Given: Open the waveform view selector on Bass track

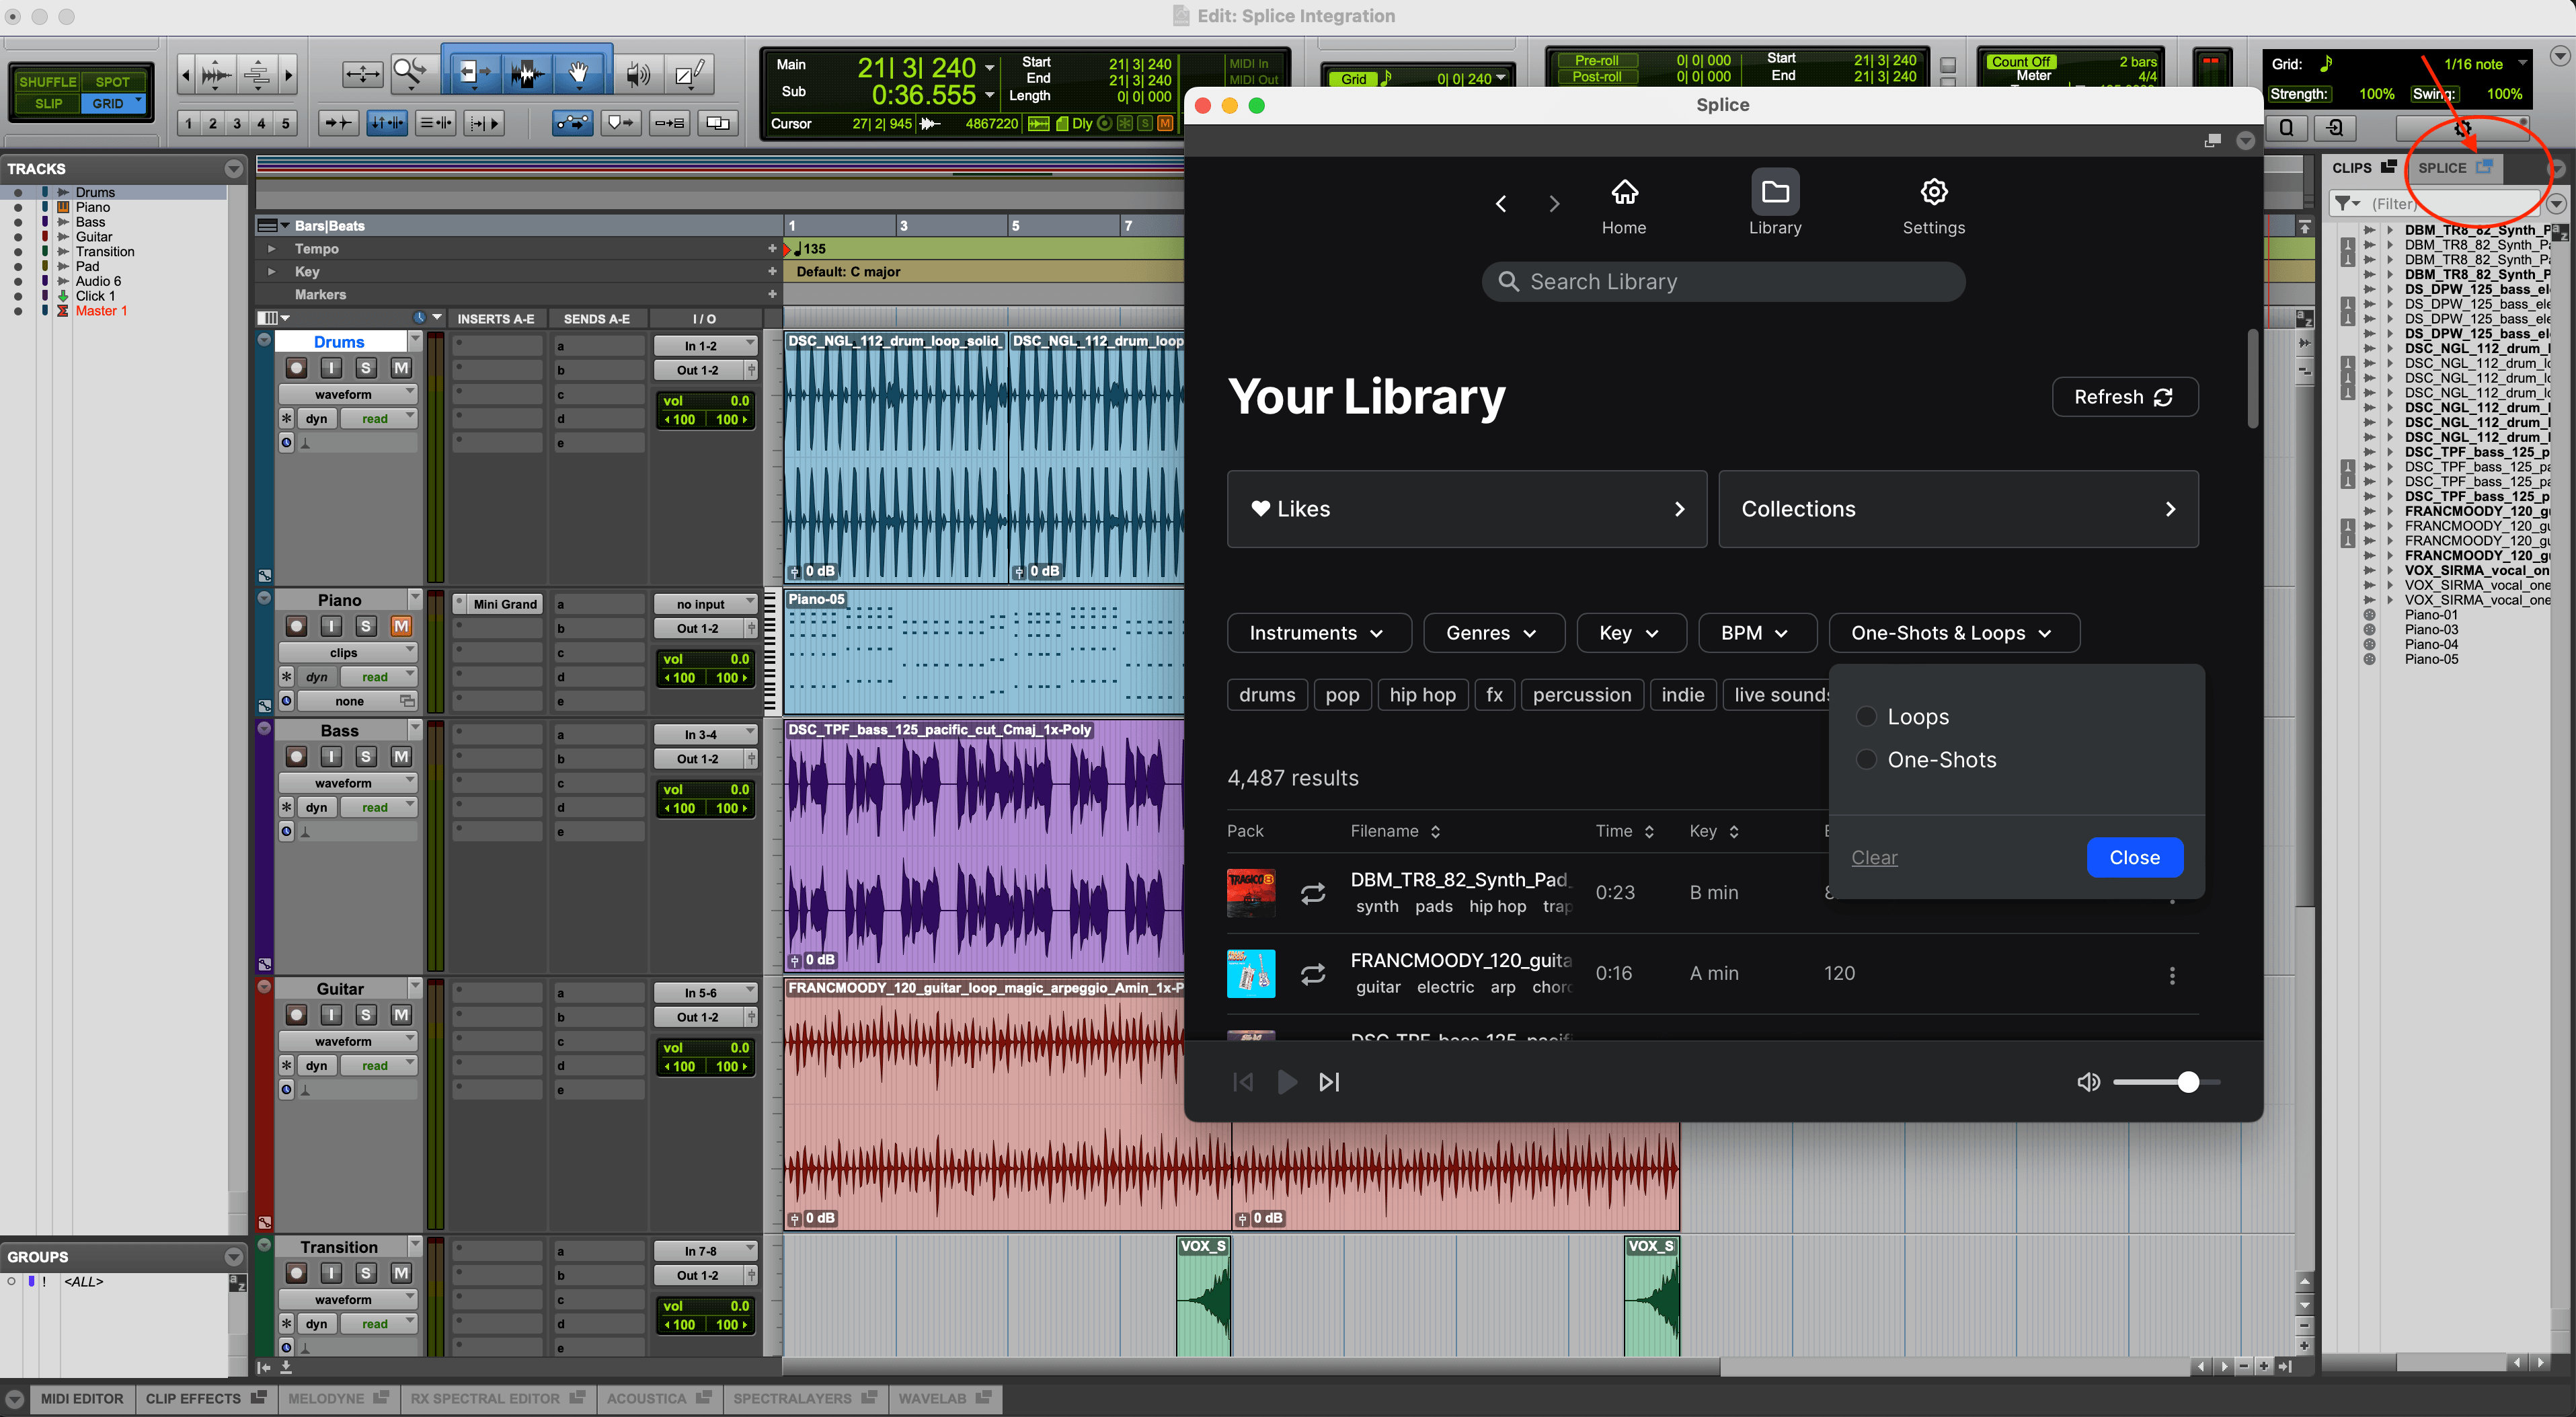Looking at the screenshot, I should pos(347,782).
